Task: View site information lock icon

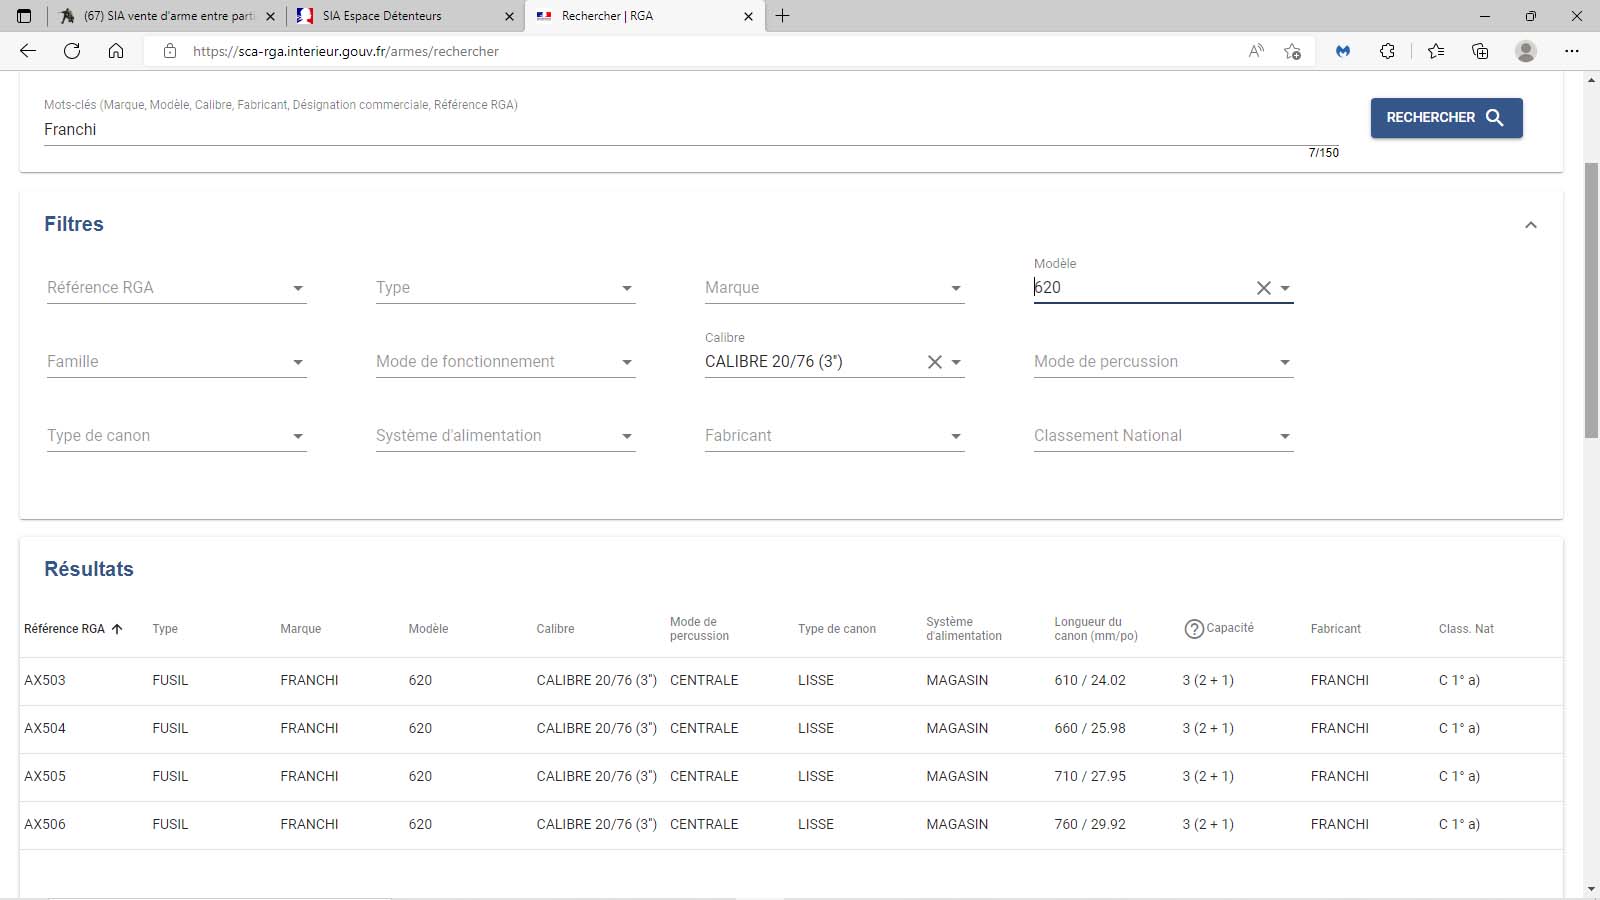Action: pyautogui.click(x=170, y=51)
